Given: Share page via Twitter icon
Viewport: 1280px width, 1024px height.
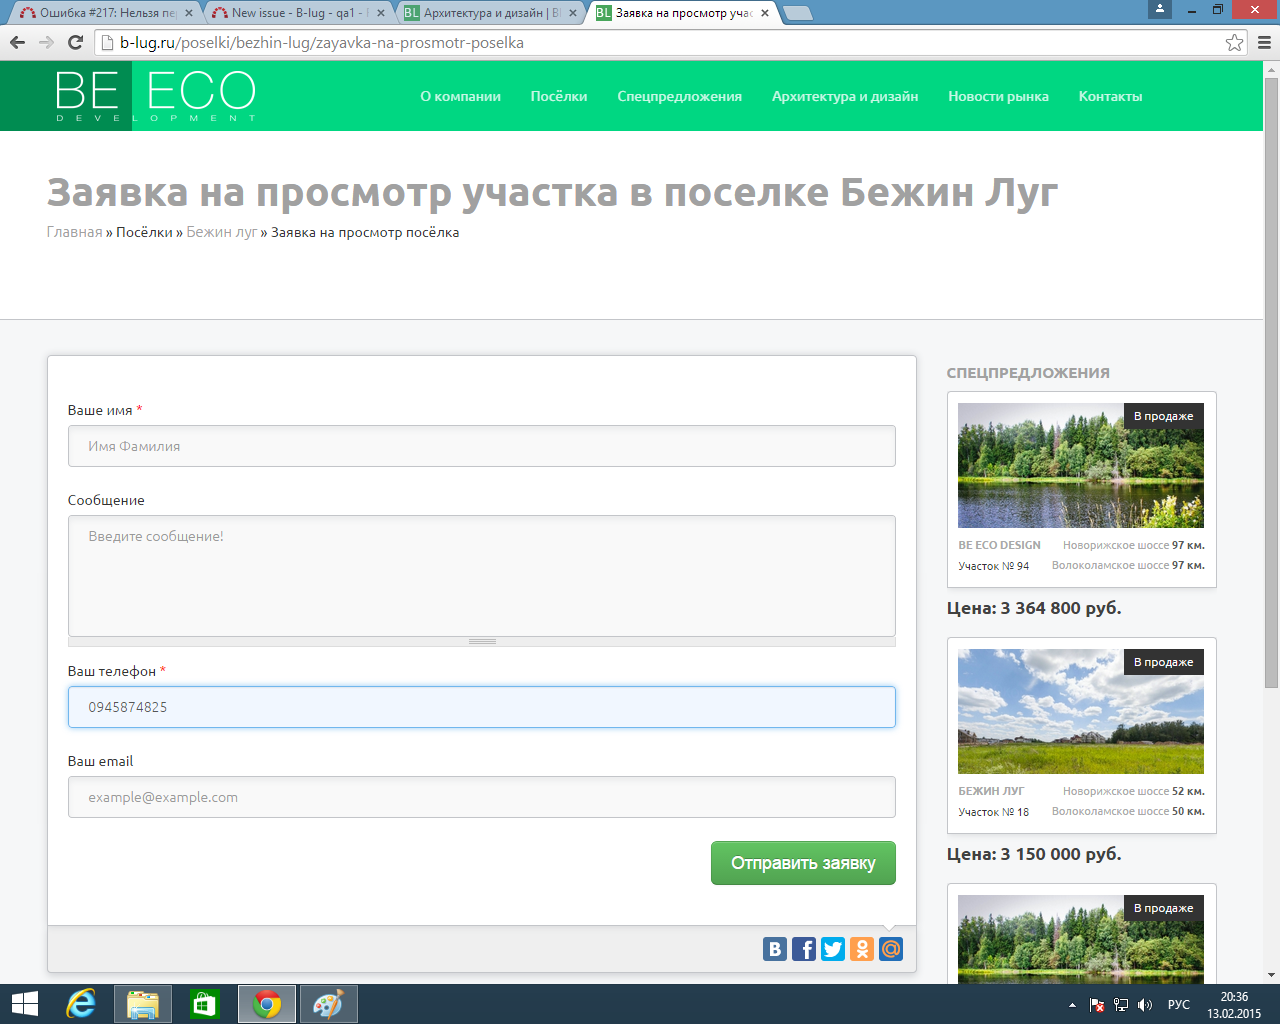Looking at the screenshot, I should tap(832, 949).
